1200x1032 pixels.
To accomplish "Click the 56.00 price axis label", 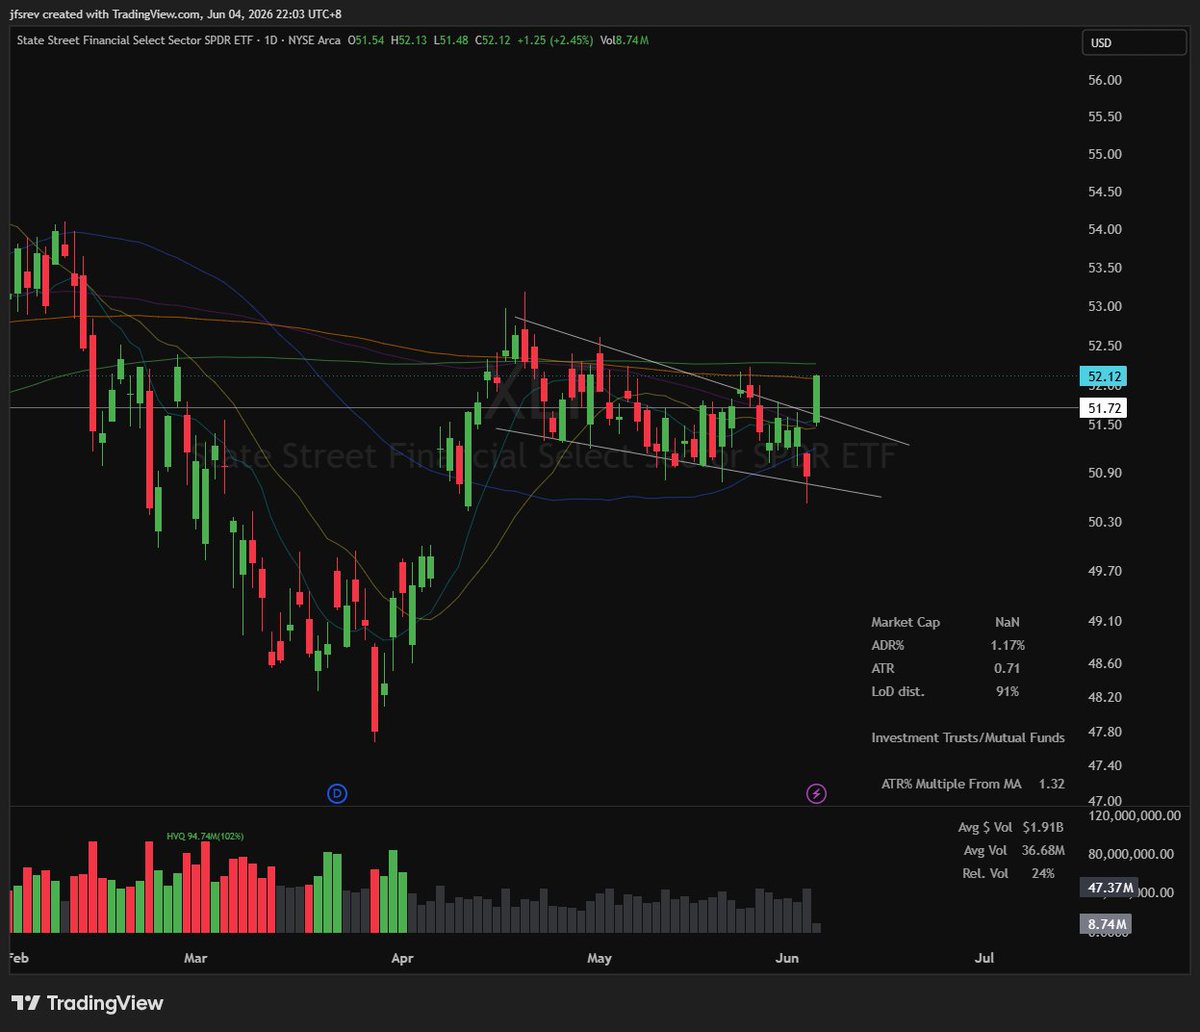I will coord(1104,80).
